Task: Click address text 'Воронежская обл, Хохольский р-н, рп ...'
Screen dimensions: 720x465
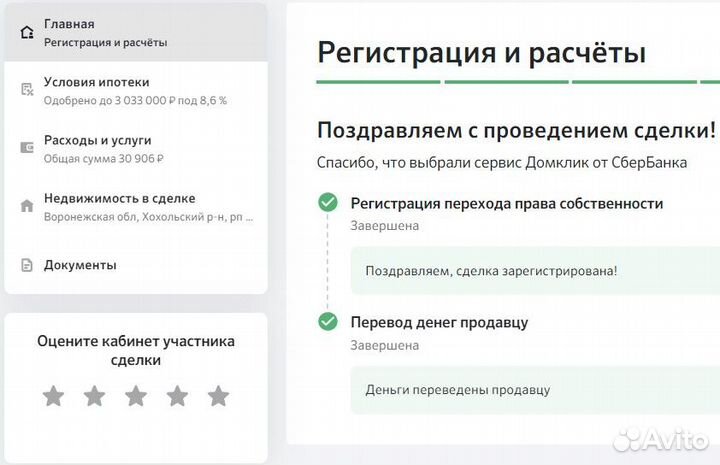Action: (148, 217)
